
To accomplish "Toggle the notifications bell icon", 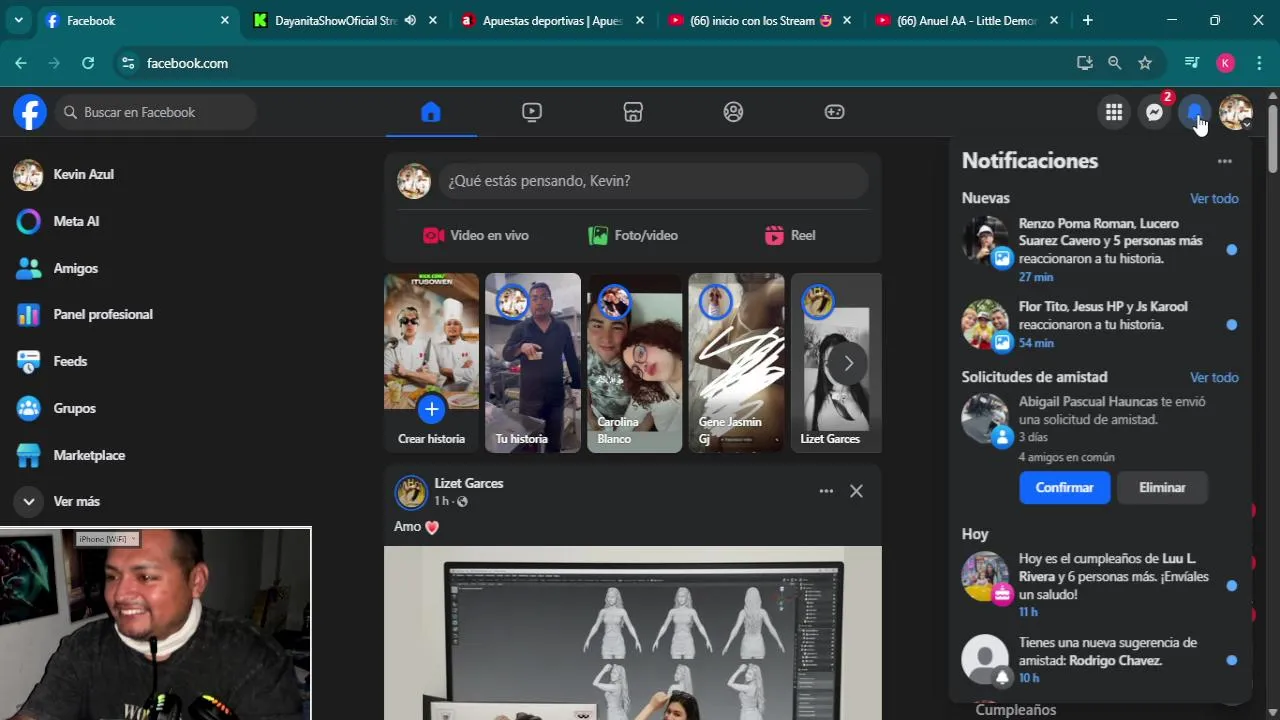I will coord(1195,112).
